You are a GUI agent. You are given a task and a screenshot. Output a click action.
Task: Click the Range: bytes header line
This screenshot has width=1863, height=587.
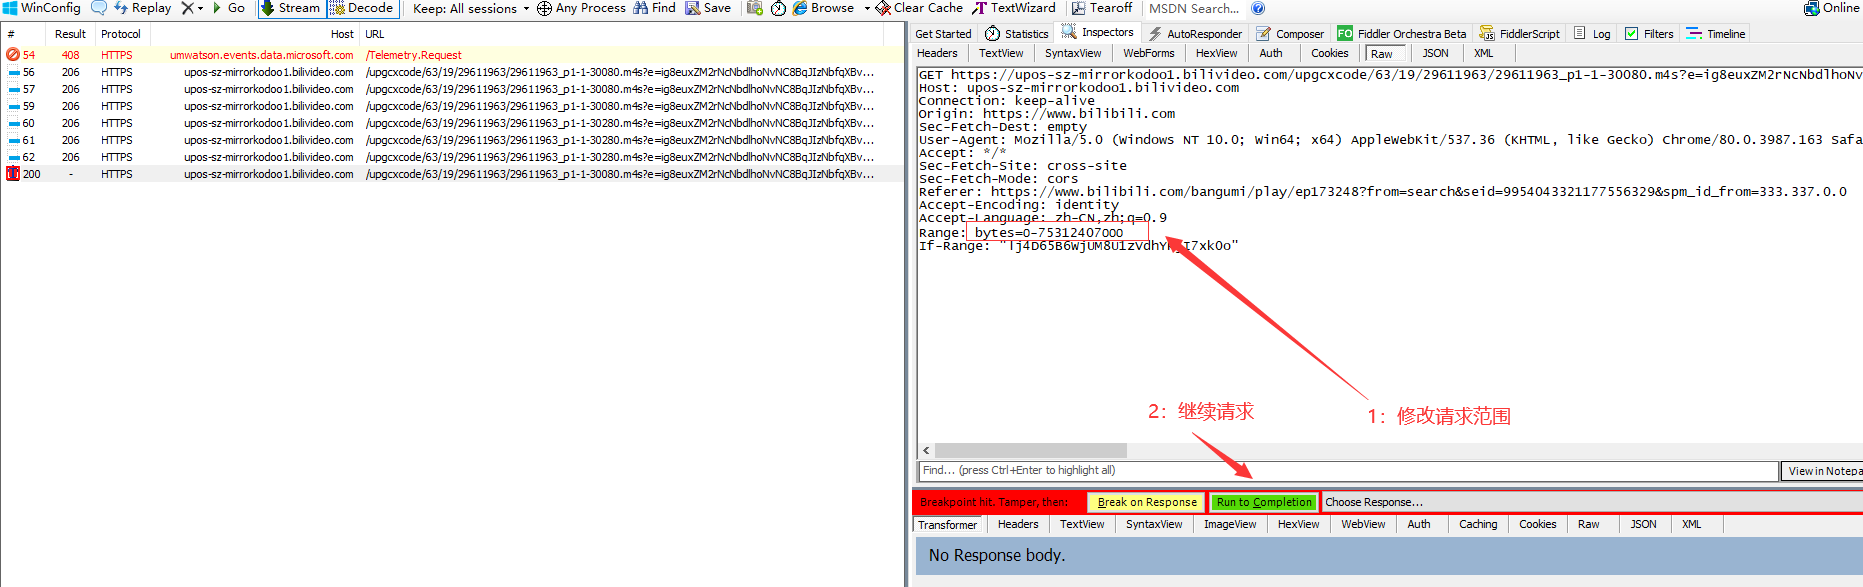1021,233
